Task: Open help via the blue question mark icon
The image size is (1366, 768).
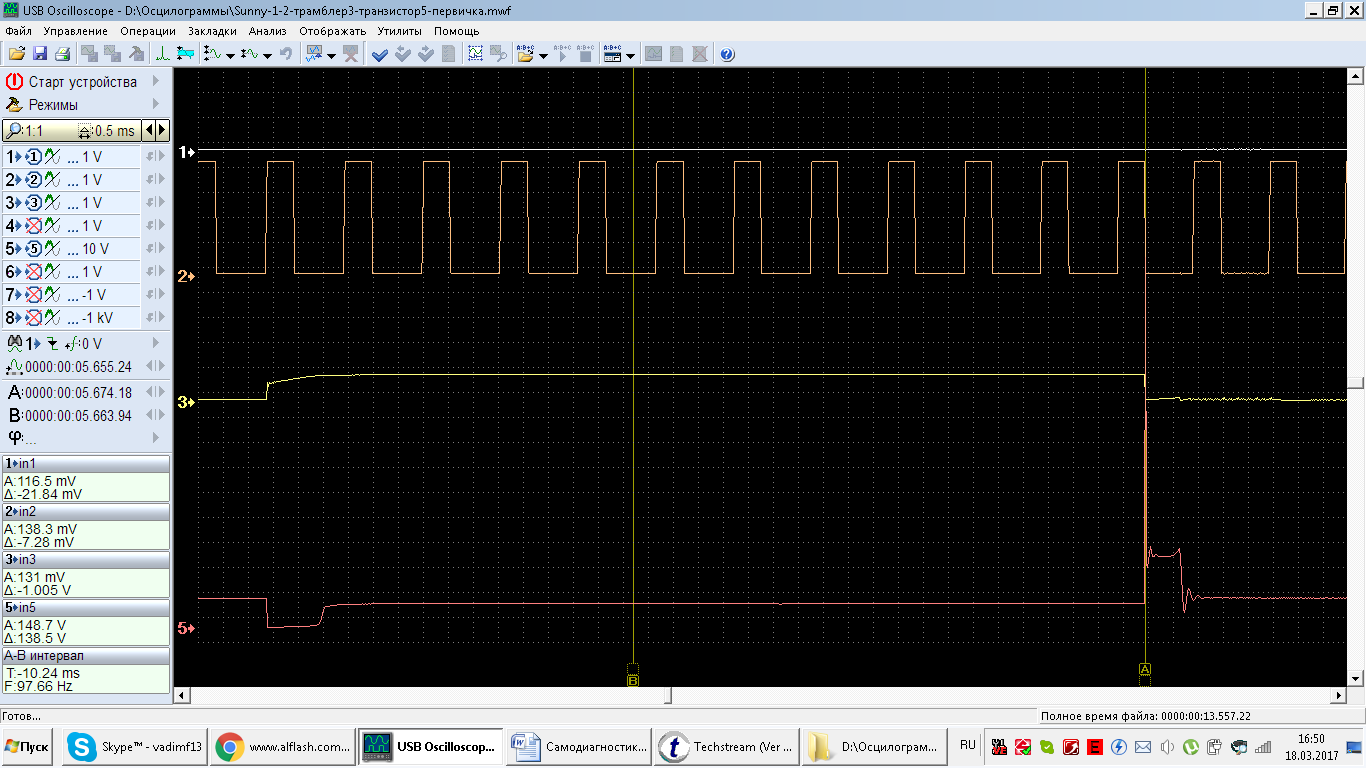Action: click(727, 54)
